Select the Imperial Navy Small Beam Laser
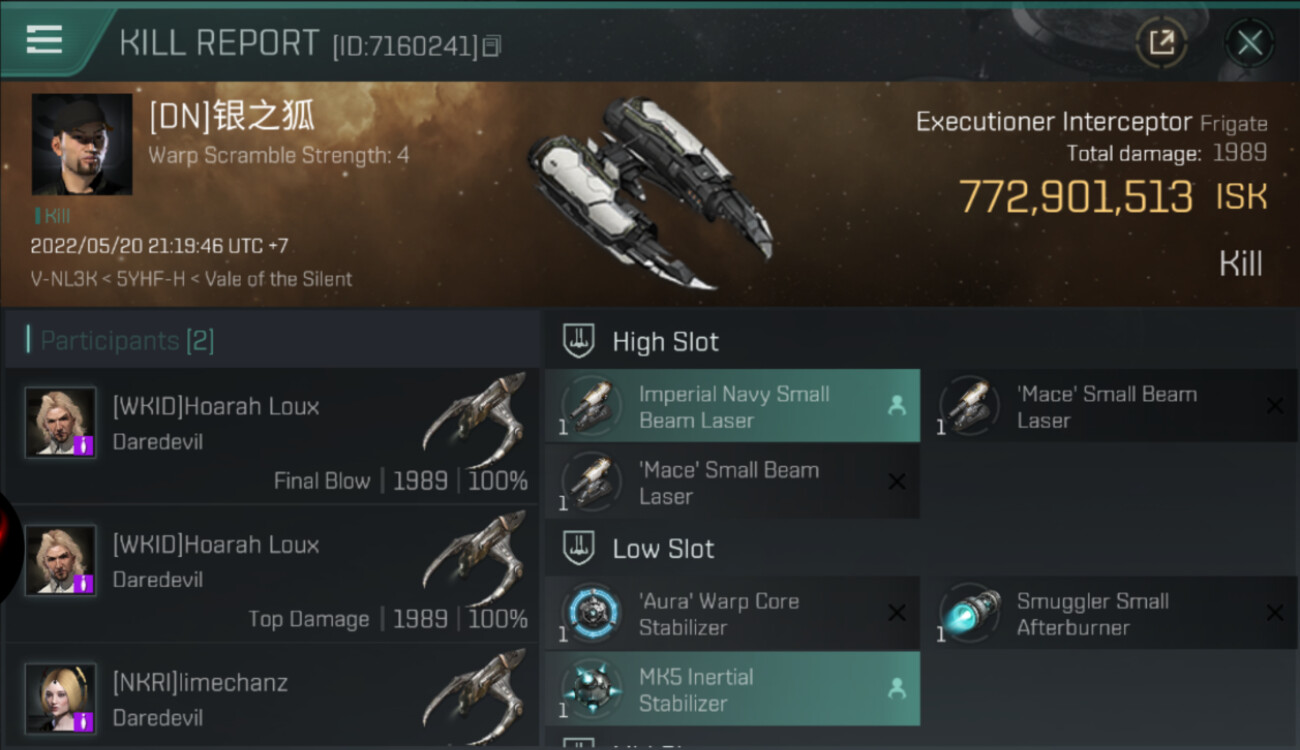The image size is (1300, 750). coord(732,407)
